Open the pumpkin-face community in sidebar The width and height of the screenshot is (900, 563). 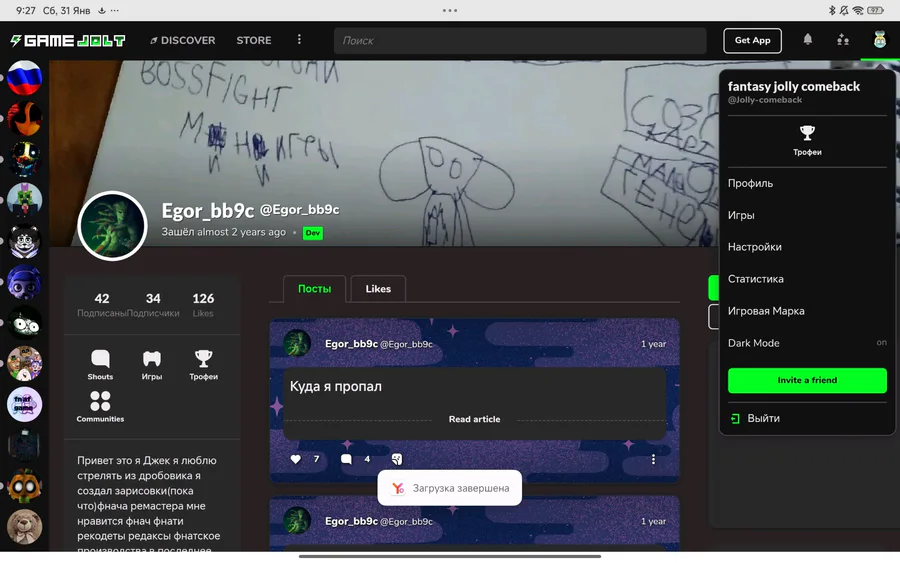[x=24, y=486]
